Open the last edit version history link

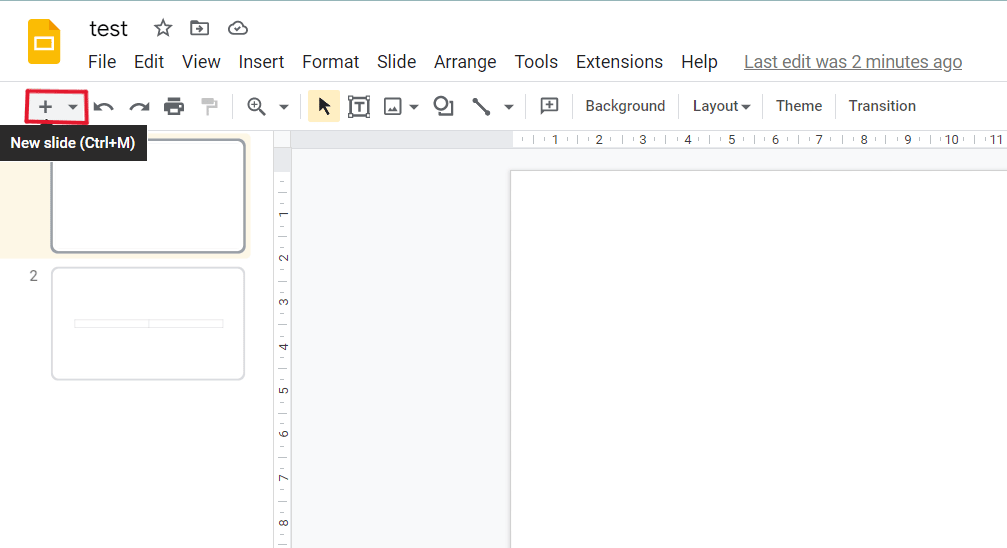click(853, 62)
